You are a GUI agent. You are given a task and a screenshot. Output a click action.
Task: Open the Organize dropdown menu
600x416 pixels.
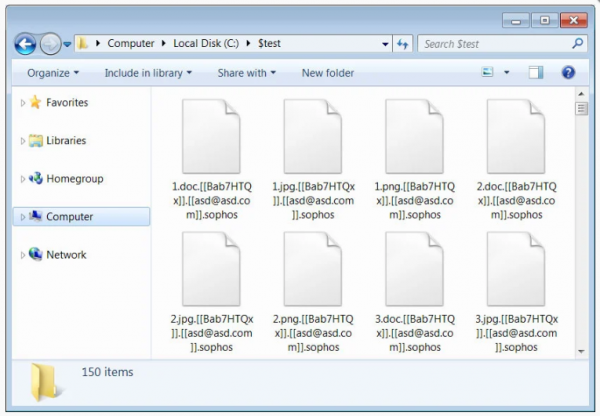pyautogui.click(x=53, y=73)
